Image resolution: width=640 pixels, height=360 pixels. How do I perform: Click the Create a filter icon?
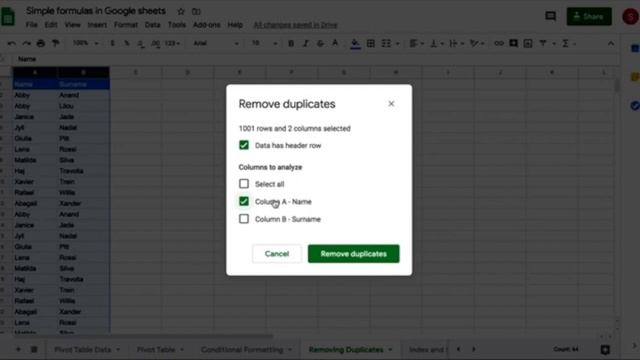tap(543, 43)
